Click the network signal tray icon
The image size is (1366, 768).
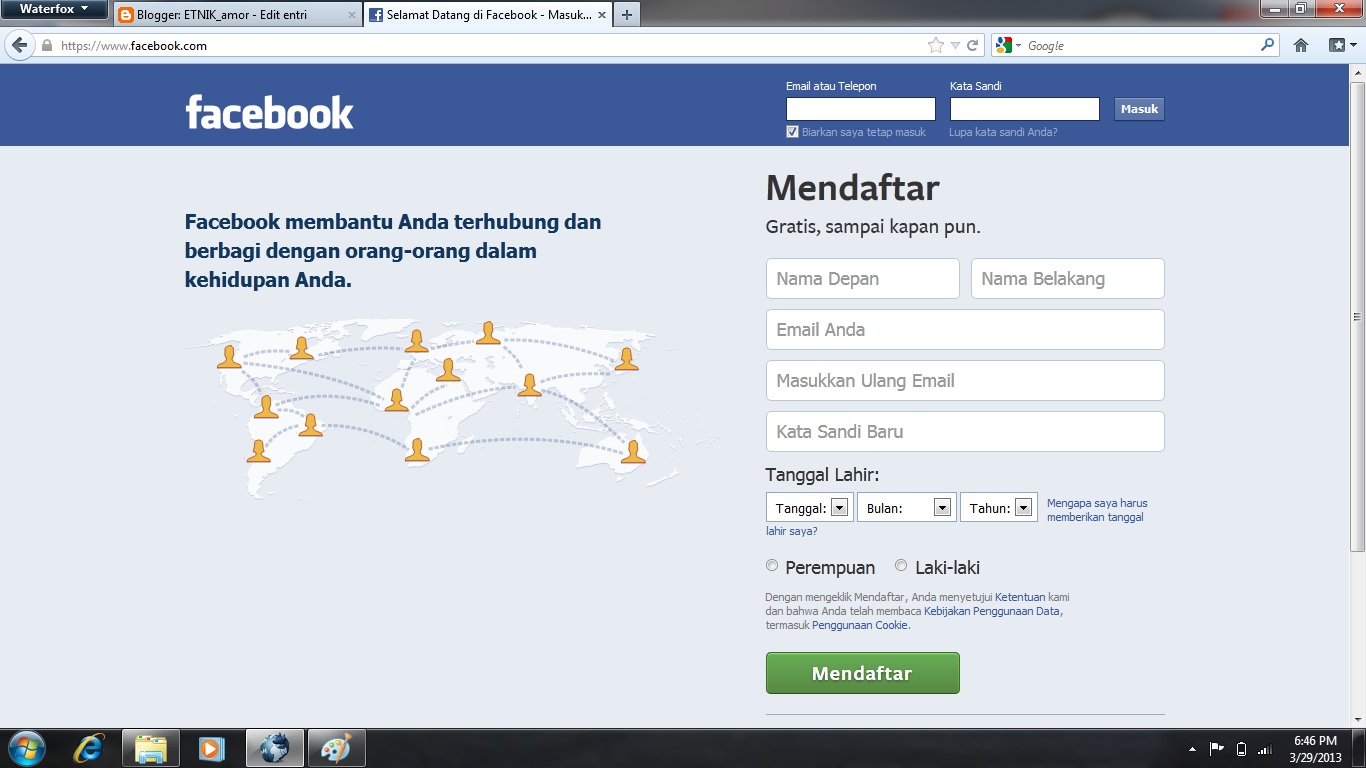tap(1265, 748)
